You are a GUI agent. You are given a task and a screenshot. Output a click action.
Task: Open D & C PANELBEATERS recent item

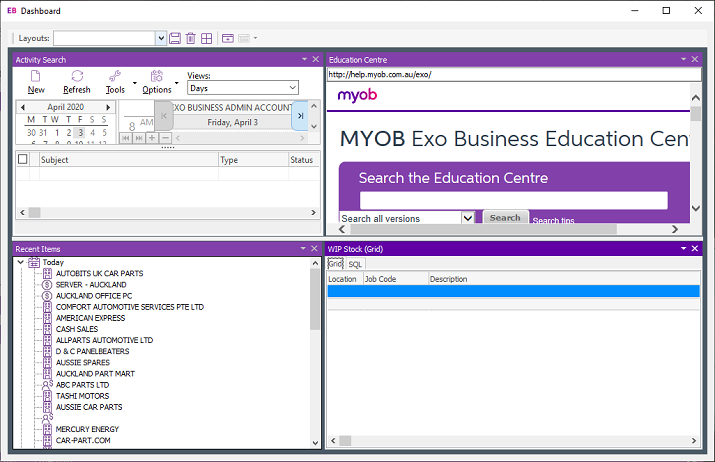[92, 352]
